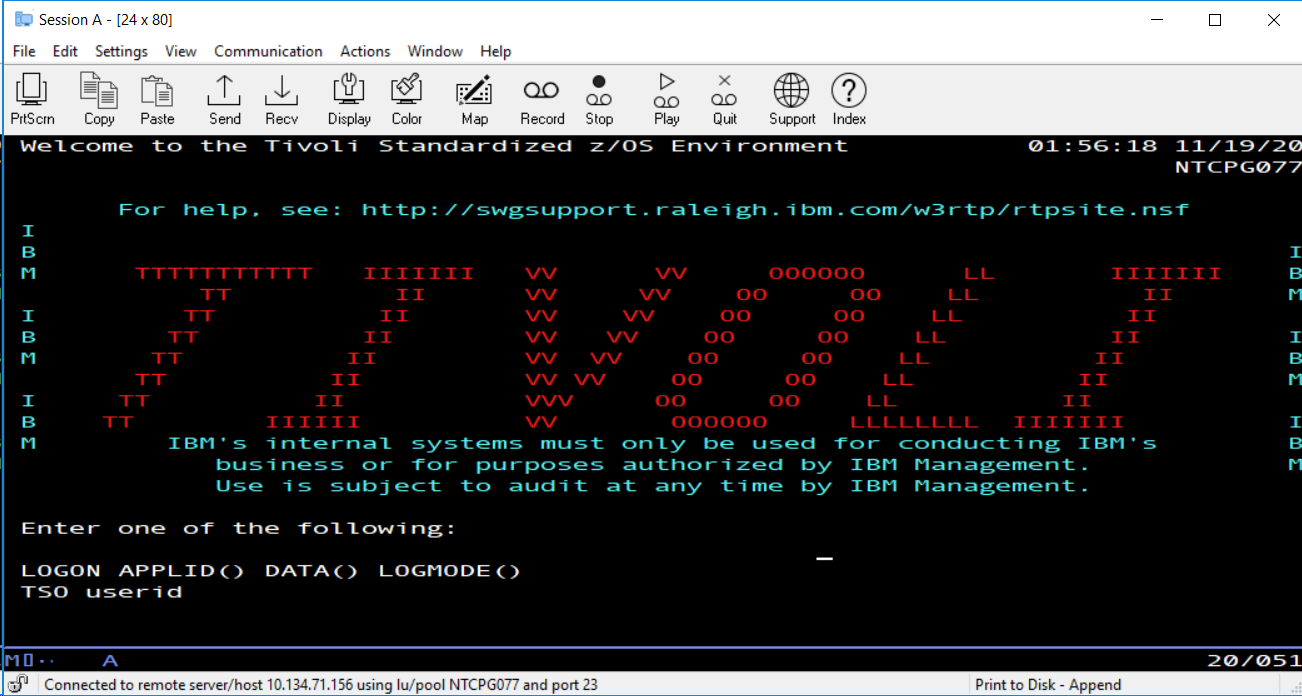
Task: Click 'Use is subject to audit' line
Action: click(653, 486)
